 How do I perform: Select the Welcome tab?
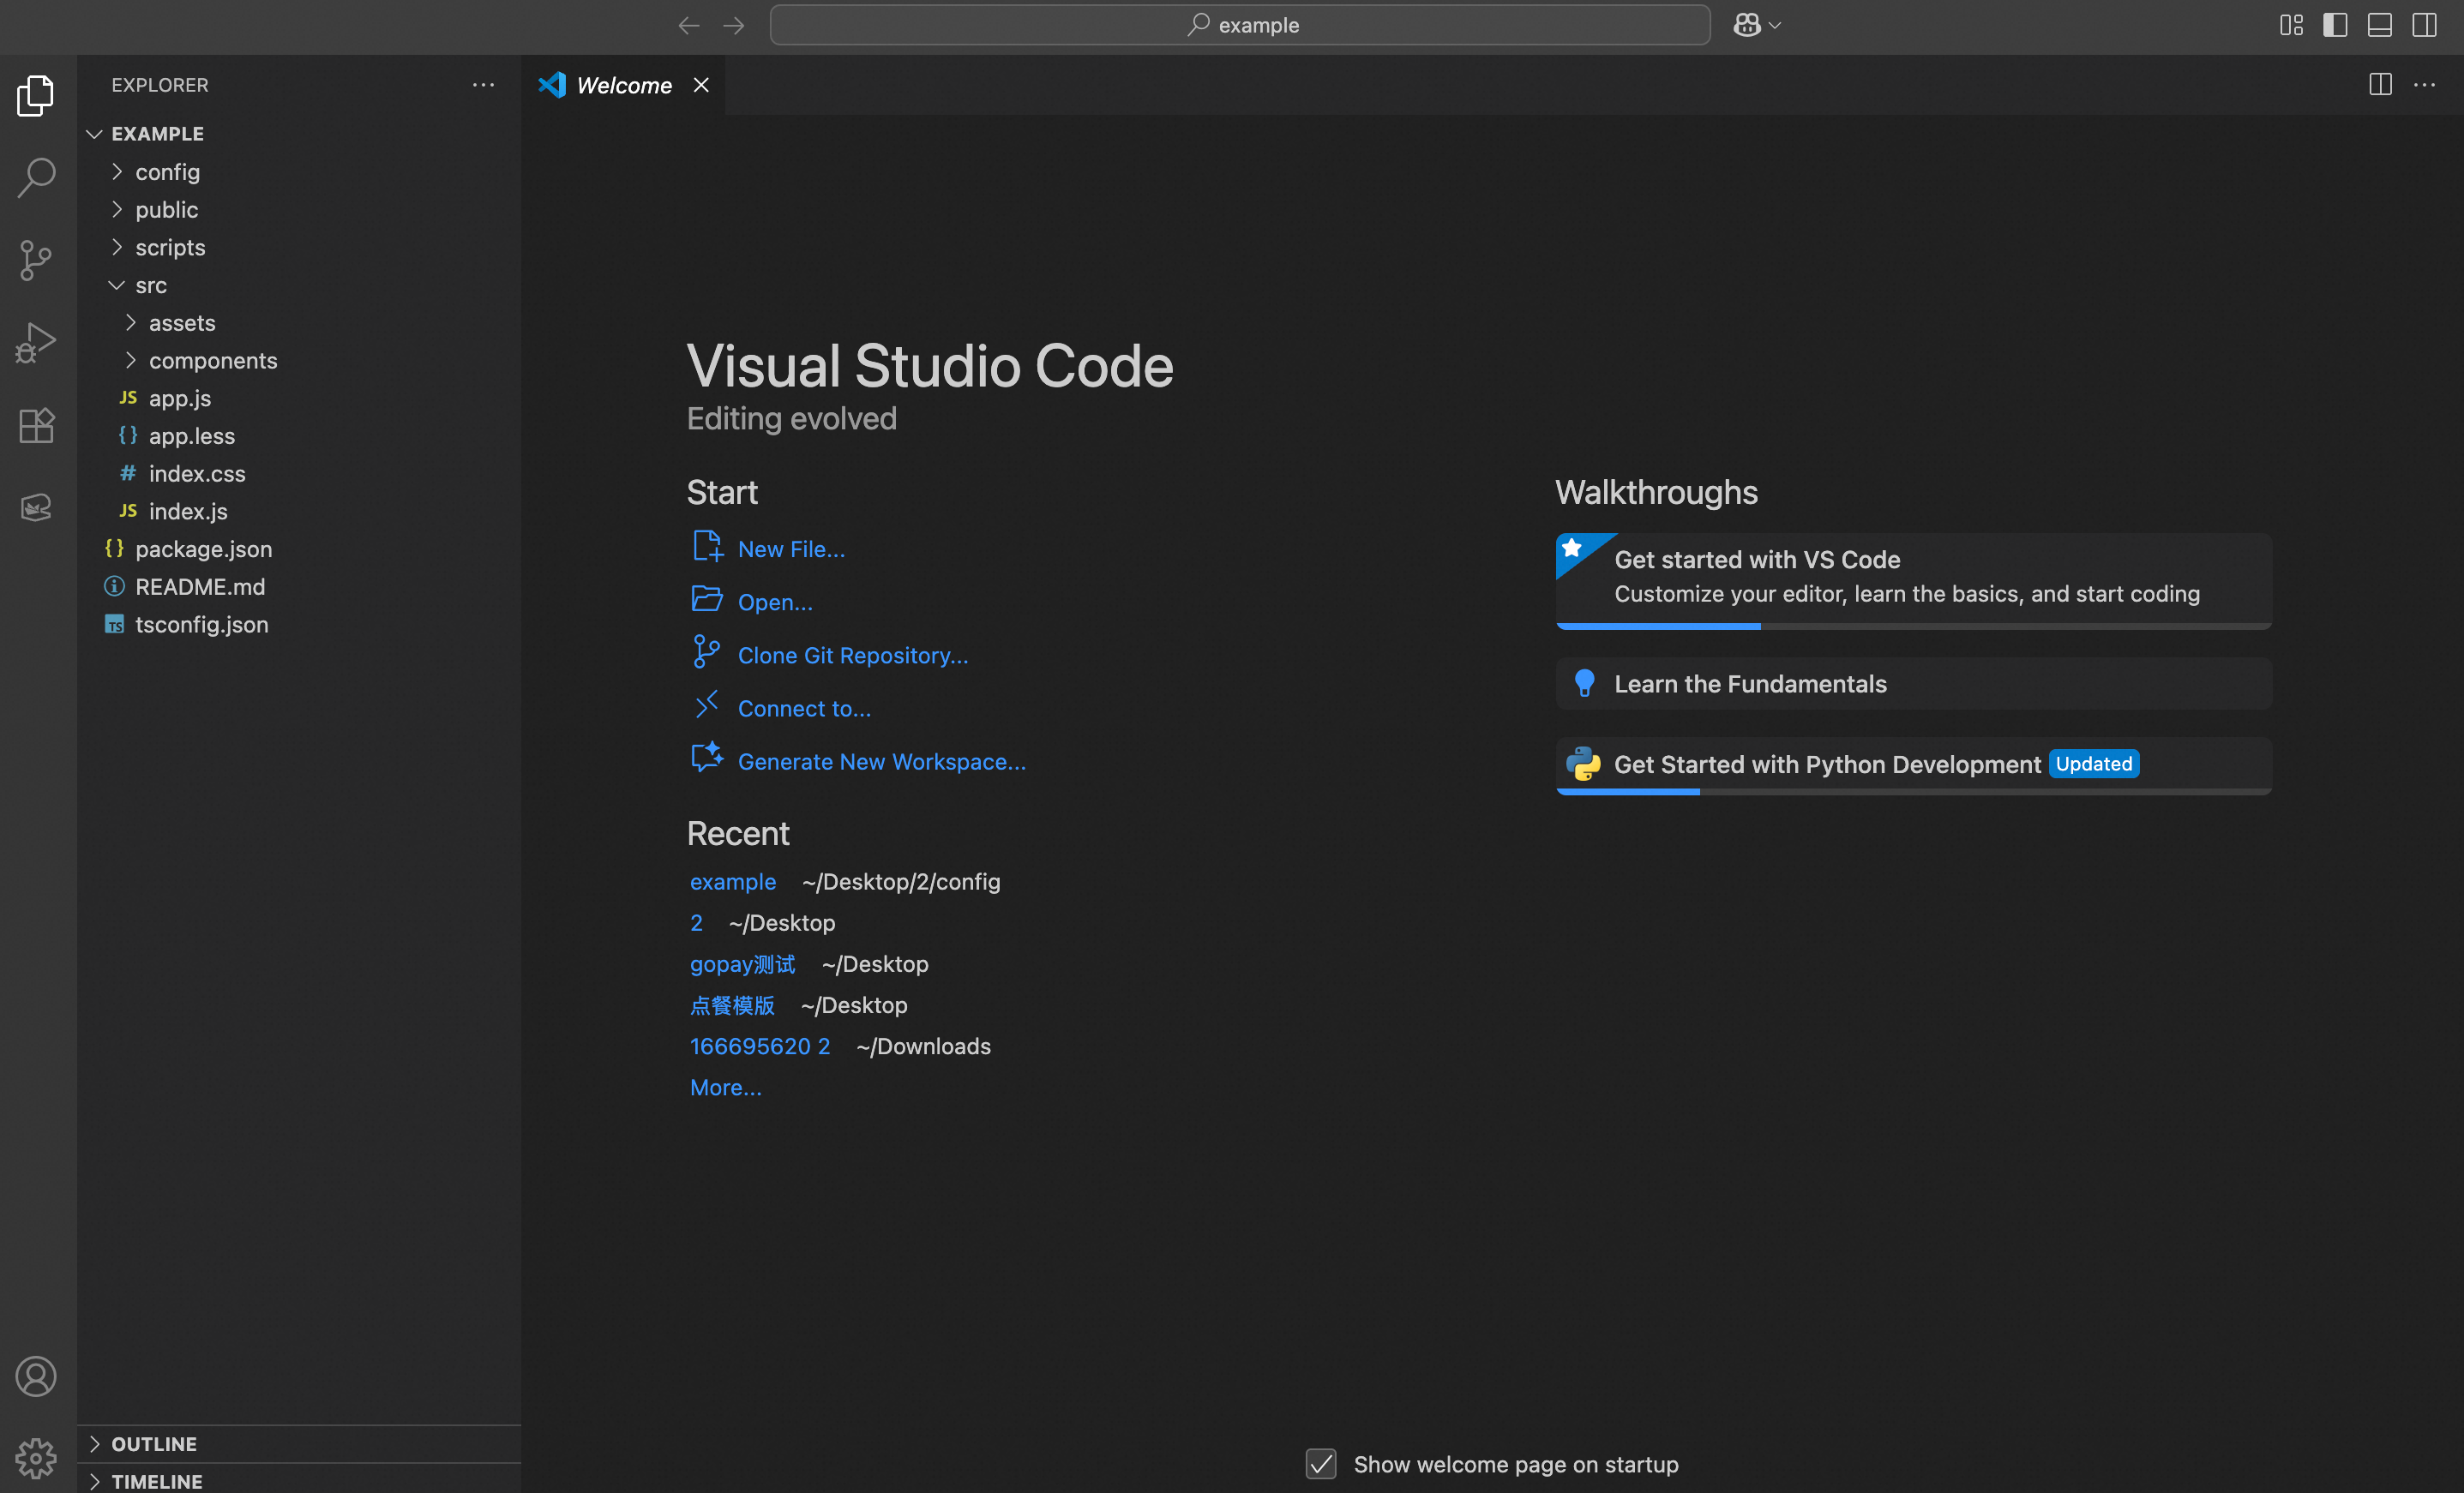point(623,85)
